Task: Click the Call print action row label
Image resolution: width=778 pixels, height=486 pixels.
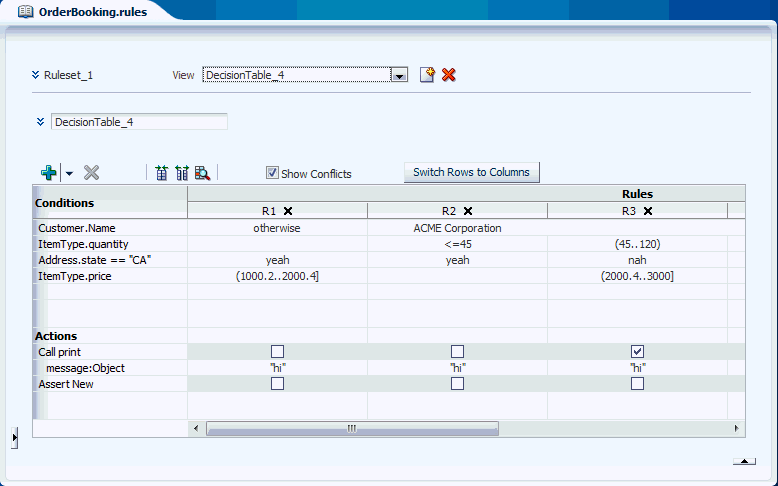Action: coord(60,352)
